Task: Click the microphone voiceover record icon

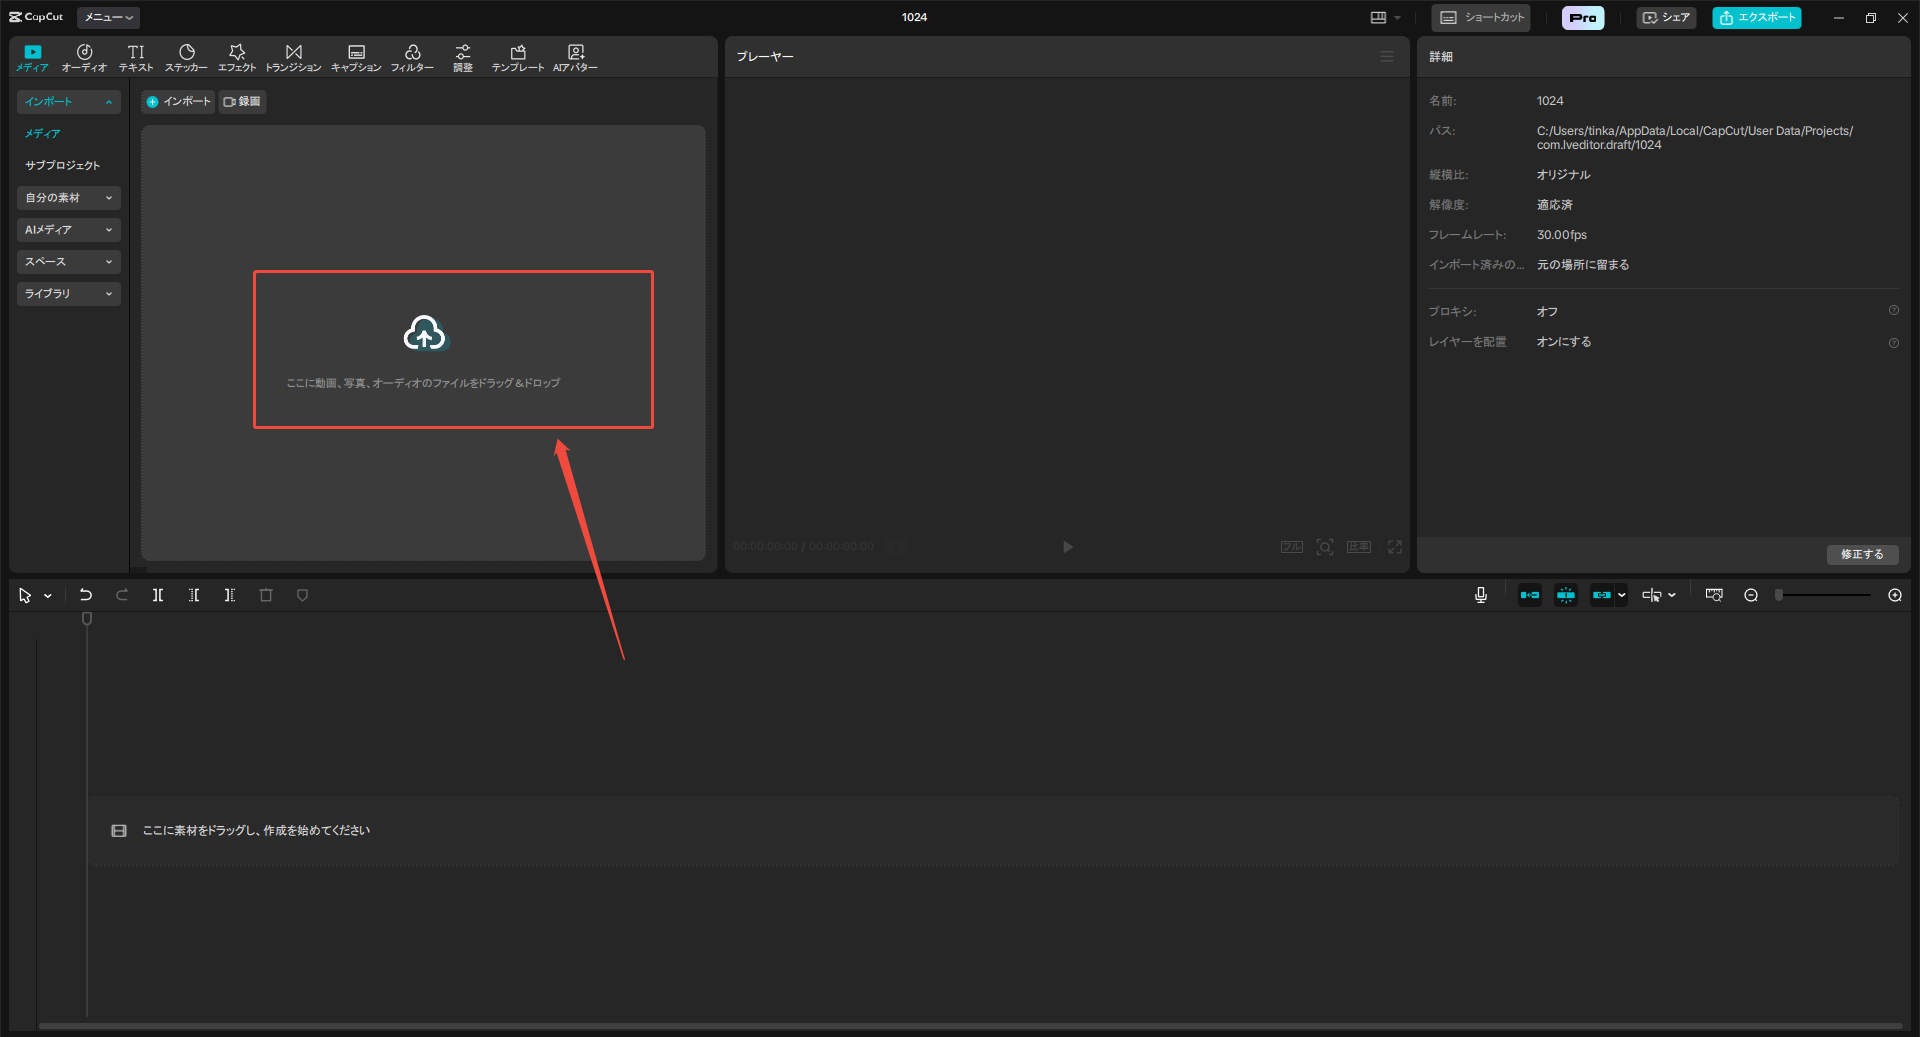Action: point(1481,595)
